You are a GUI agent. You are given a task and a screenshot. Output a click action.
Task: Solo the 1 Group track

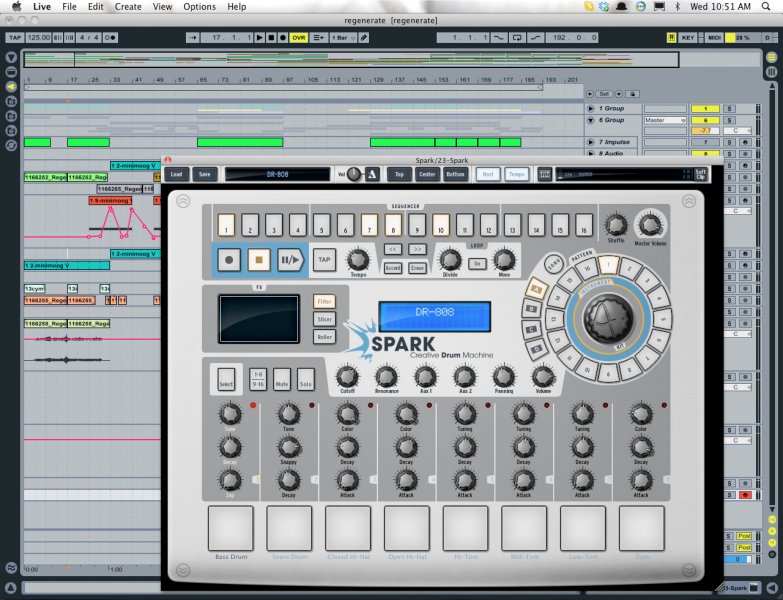point(730,108)
